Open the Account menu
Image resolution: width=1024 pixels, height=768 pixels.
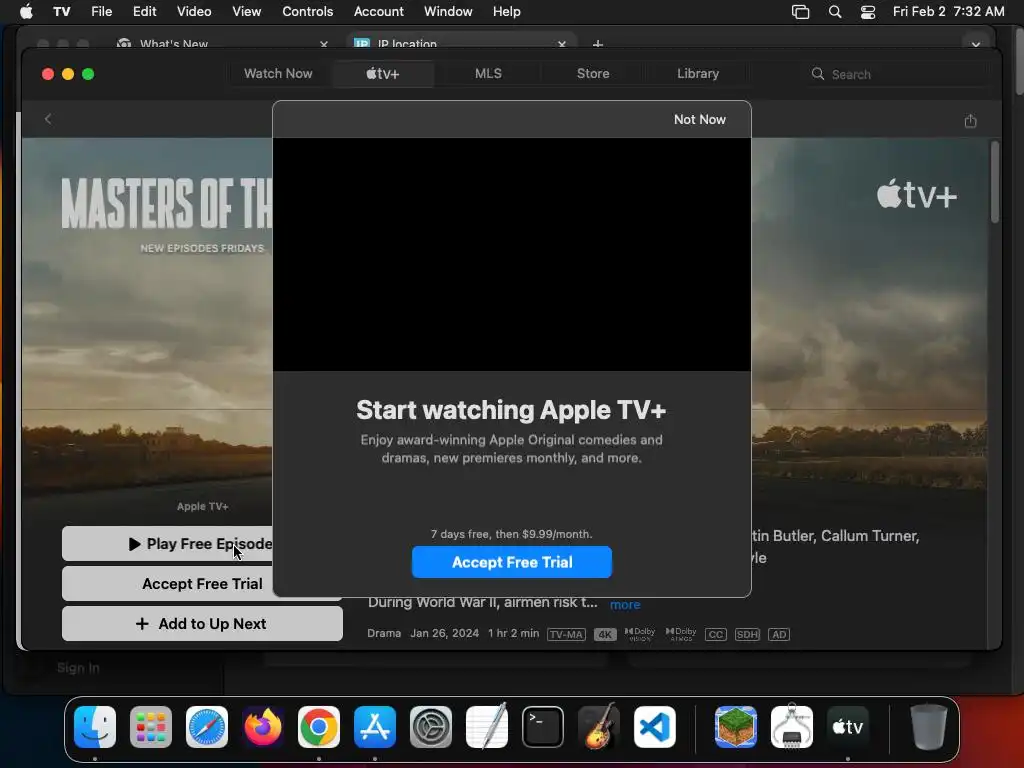click(x=379, y=12)
